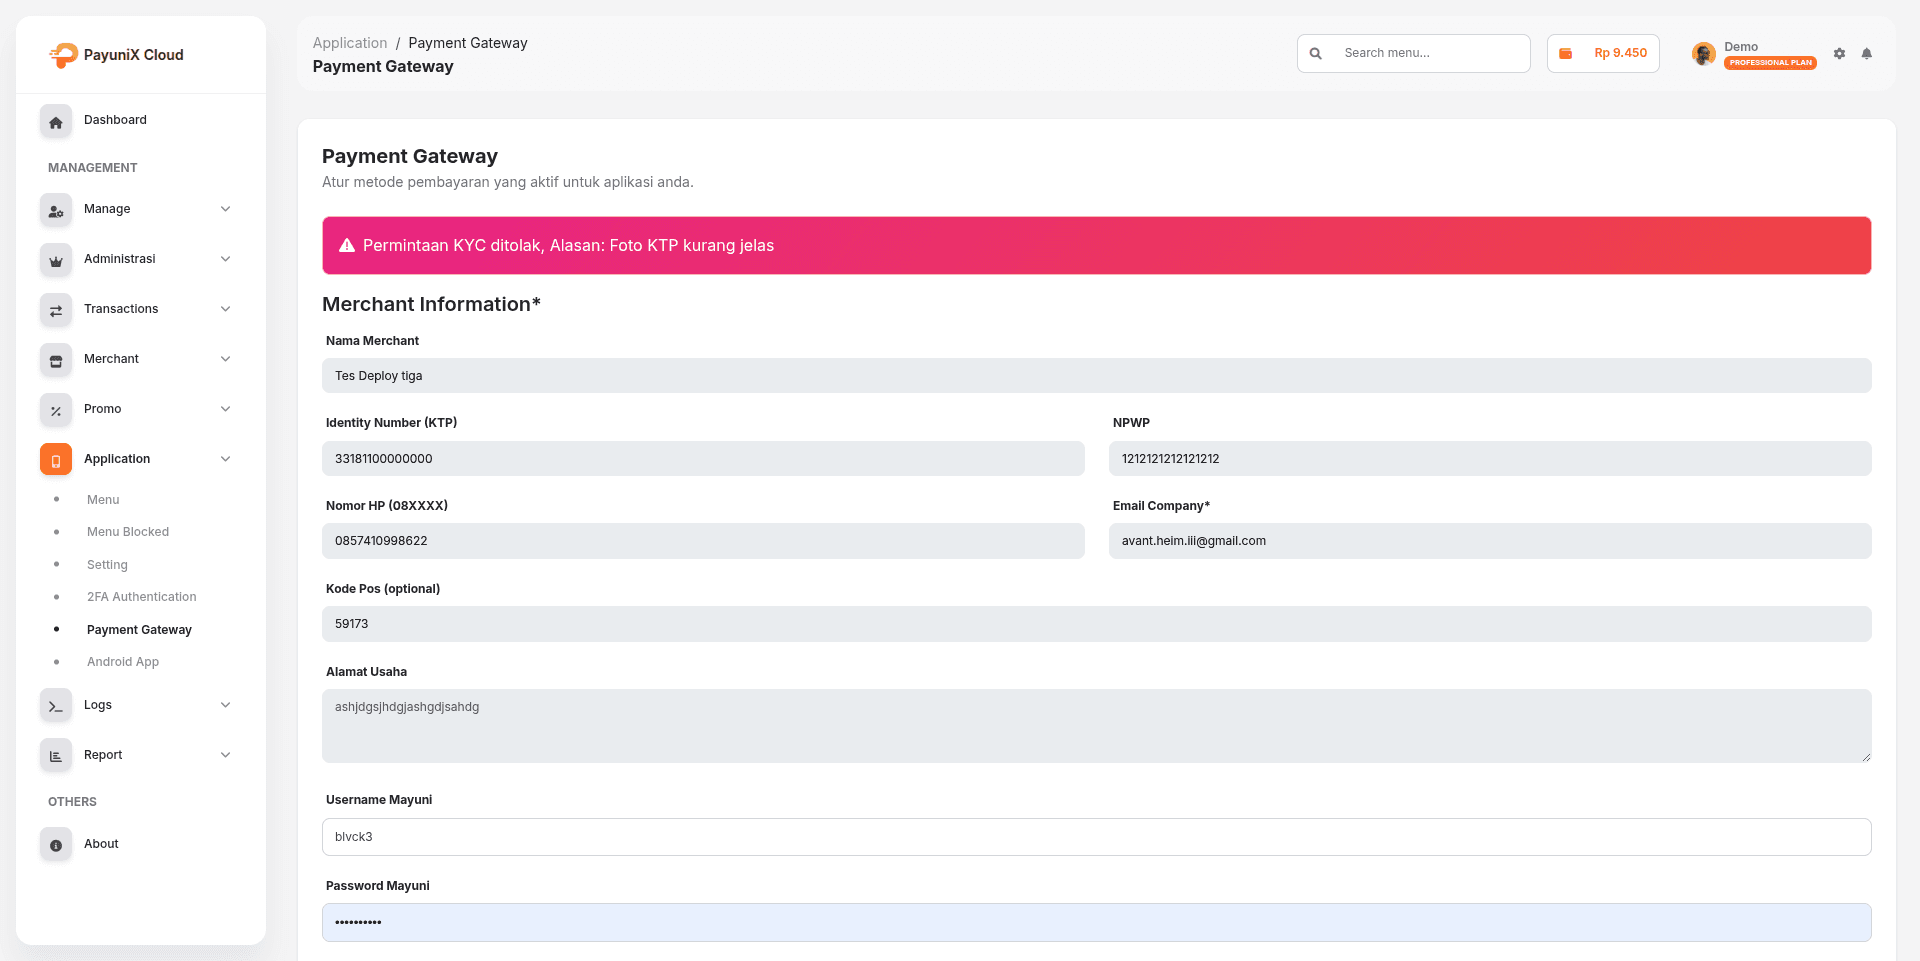This screenshot has height=961, width=1920.
Task: Open notifications bell icon
Action: (1866, 54)
